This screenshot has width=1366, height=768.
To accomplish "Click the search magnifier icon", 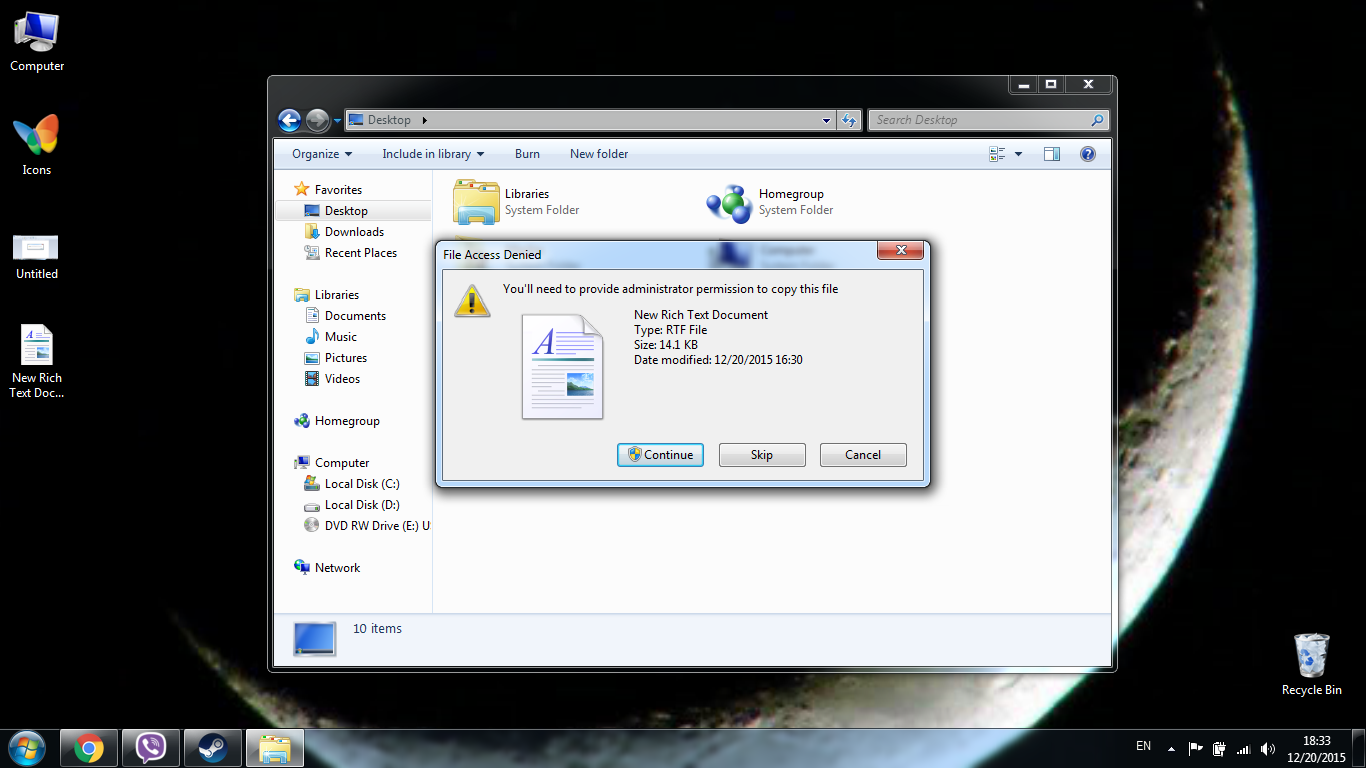I will tap(1098, 120).
